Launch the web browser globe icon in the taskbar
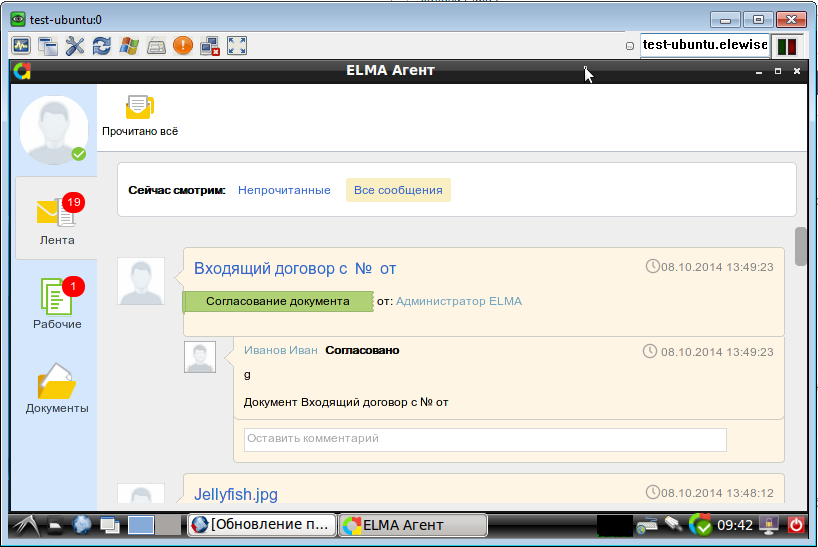The image size is (818, 547). click(81, 525)
